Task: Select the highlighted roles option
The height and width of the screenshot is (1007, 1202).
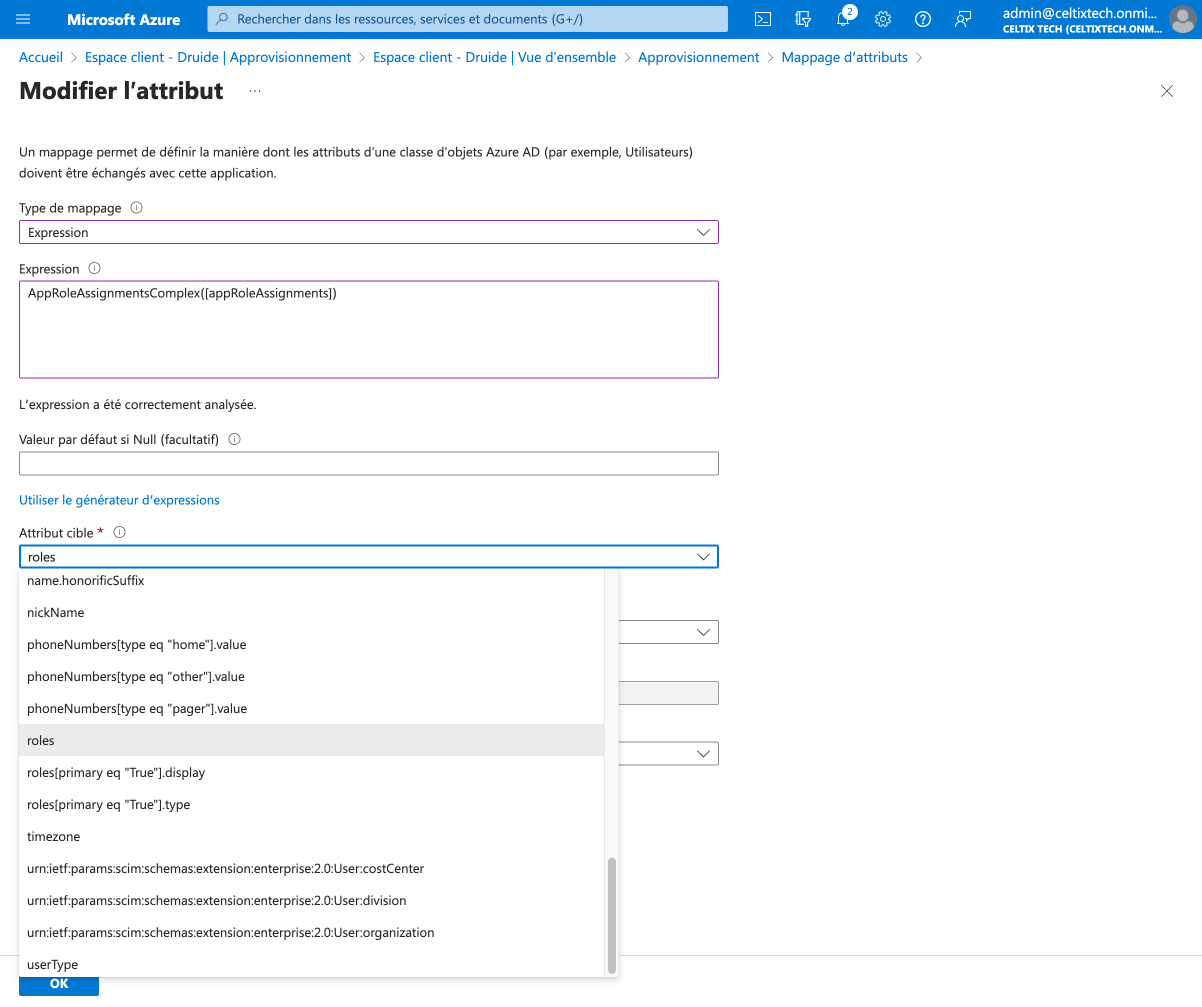Action: pos(312,741)
